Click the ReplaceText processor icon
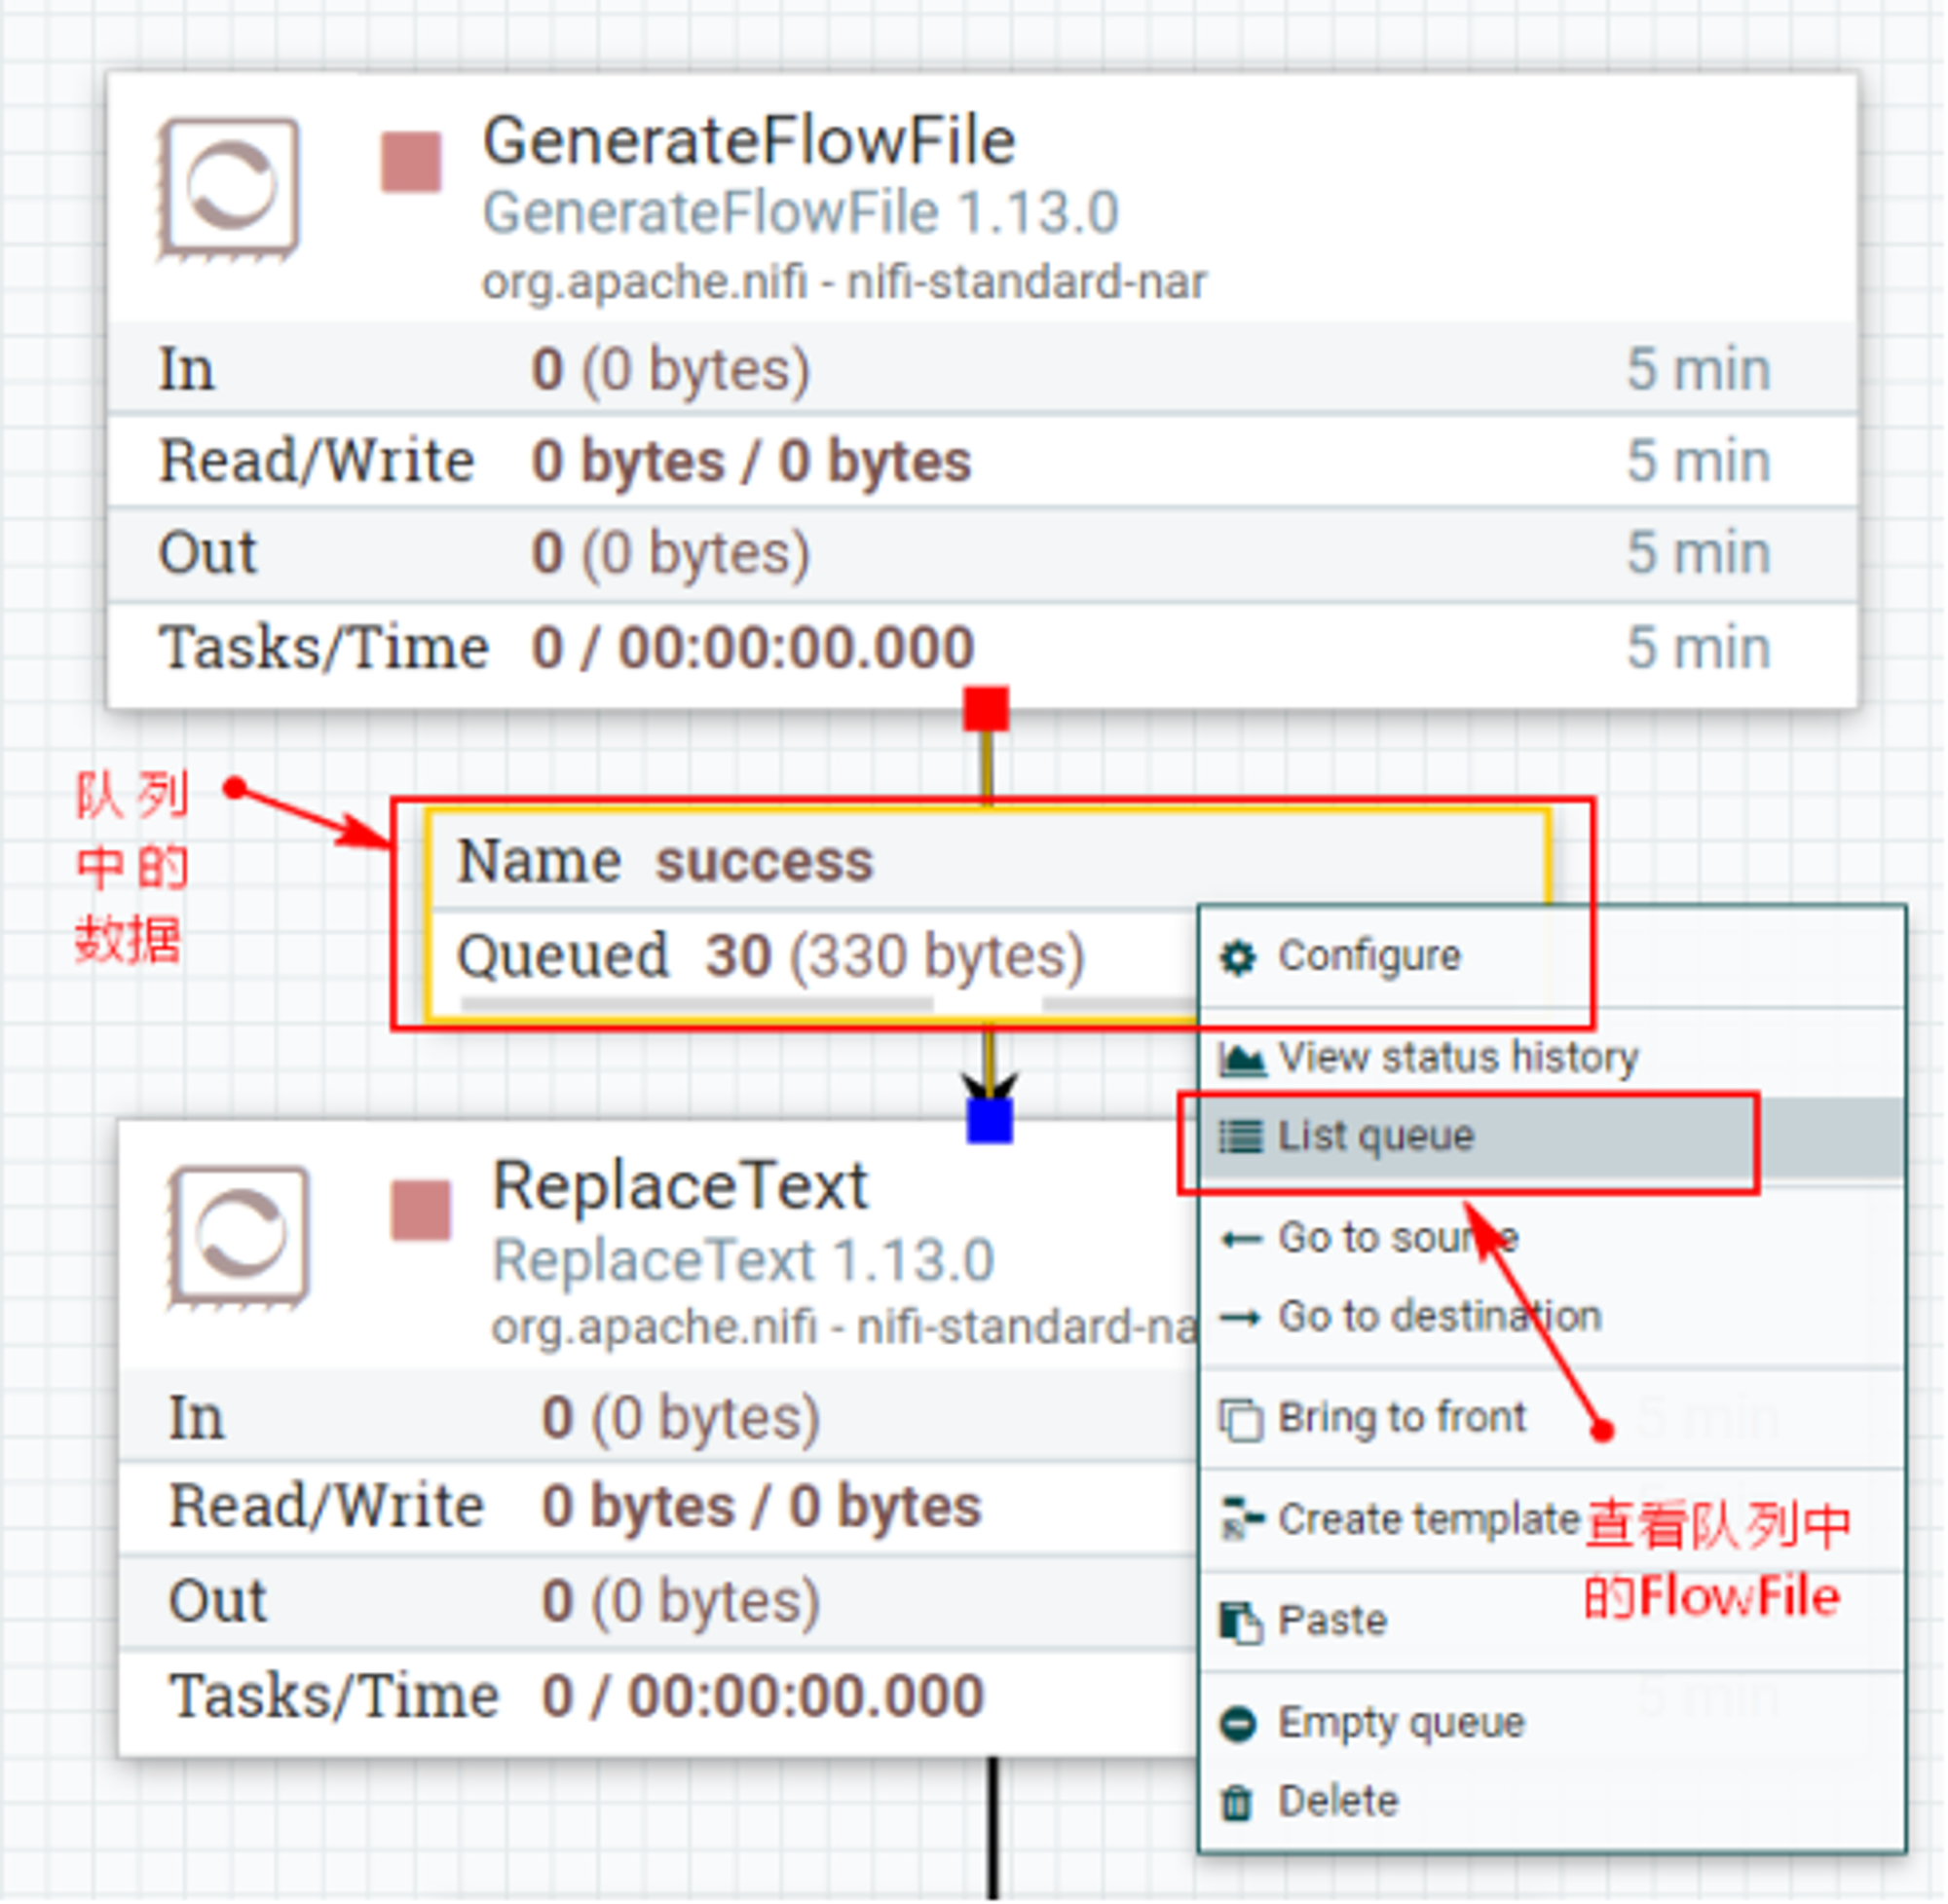 point(239,1238)
